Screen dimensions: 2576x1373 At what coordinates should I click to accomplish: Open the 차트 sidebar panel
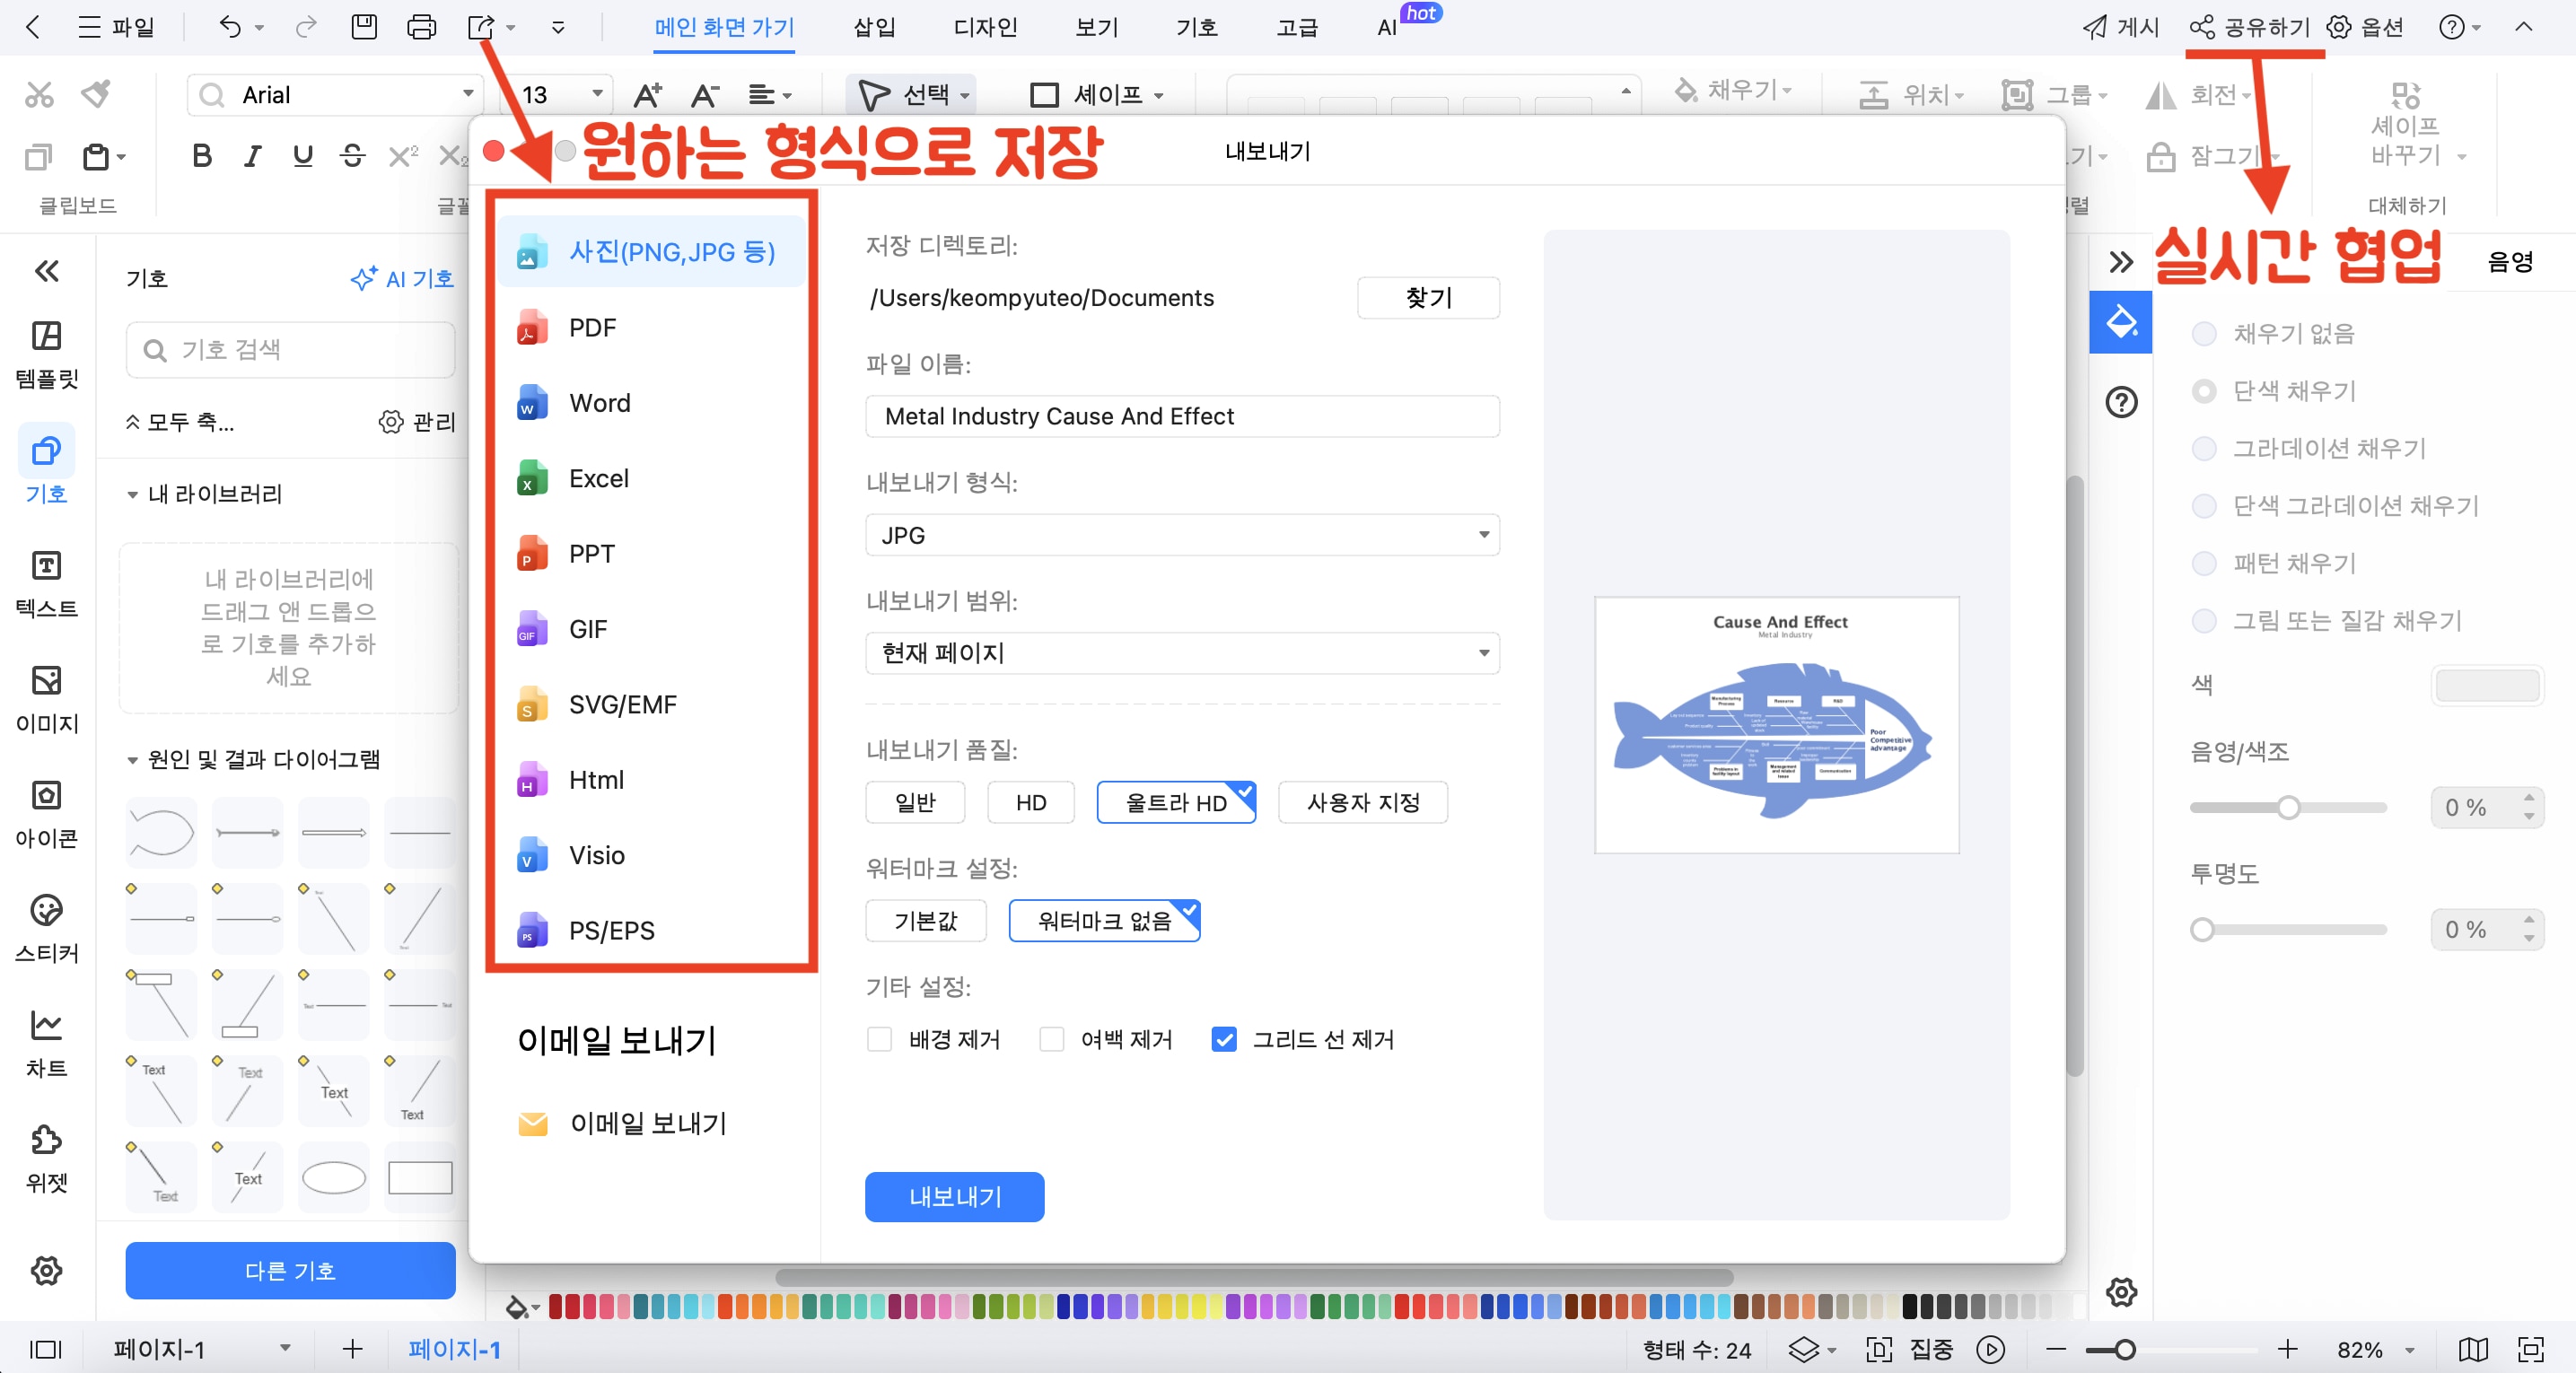point(46,1042)
